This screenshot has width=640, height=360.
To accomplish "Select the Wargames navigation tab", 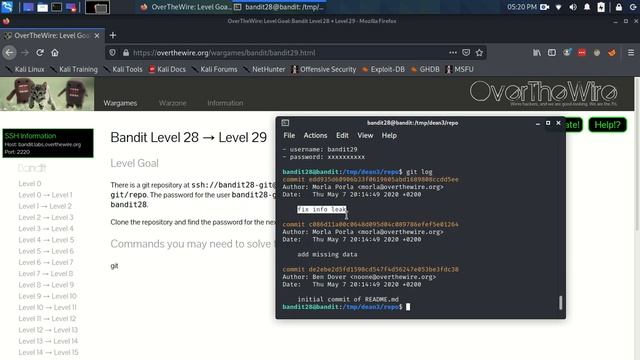I will click(x=120, y=103).
